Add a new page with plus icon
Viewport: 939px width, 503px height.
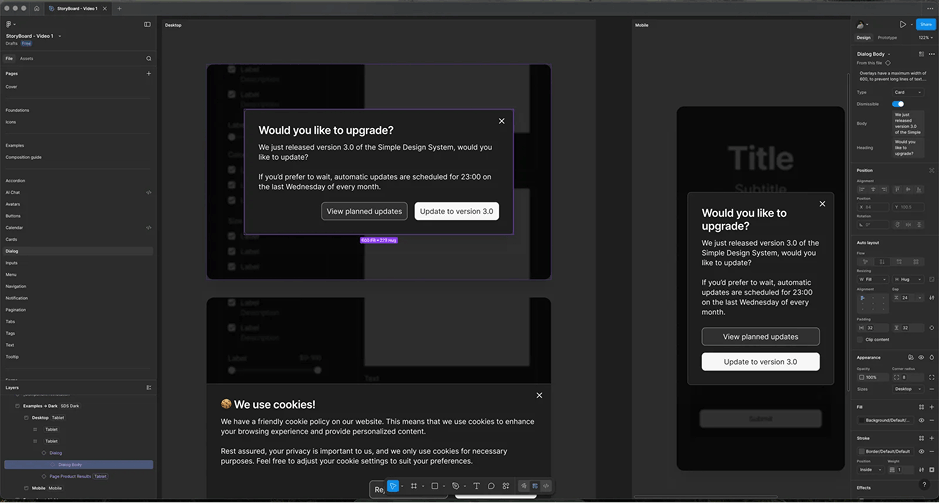point(149,74)
